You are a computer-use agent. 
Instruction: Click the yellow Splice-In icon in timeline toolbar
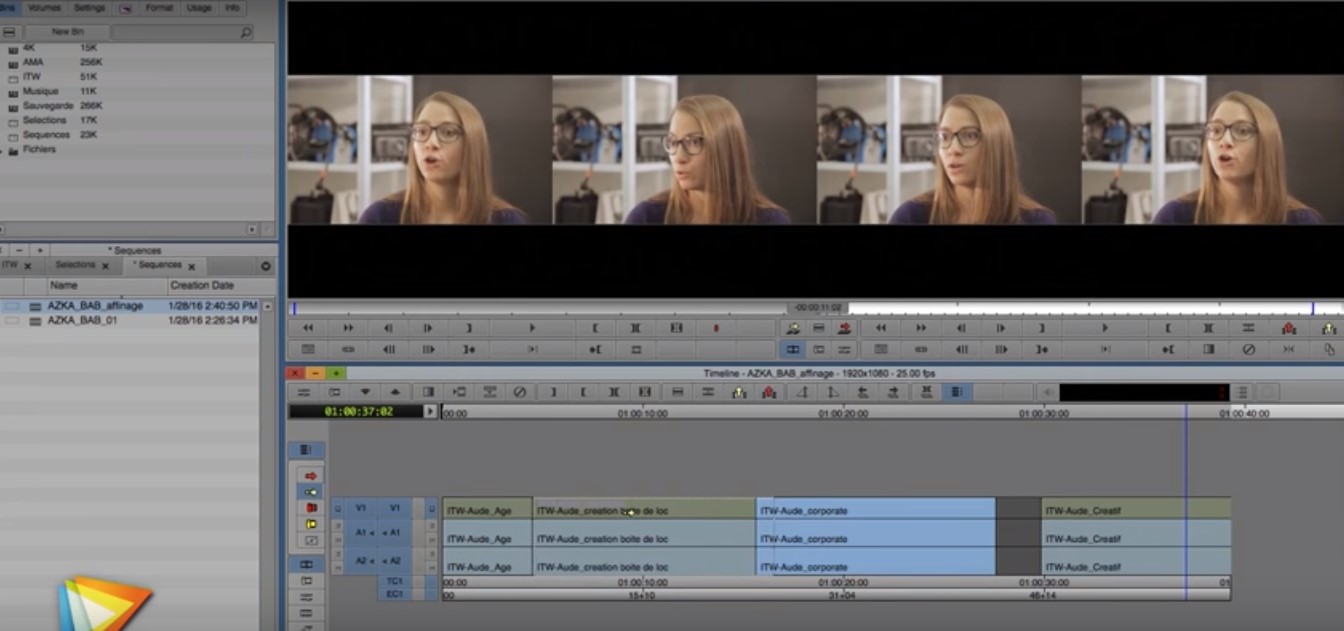click(739, 392)
